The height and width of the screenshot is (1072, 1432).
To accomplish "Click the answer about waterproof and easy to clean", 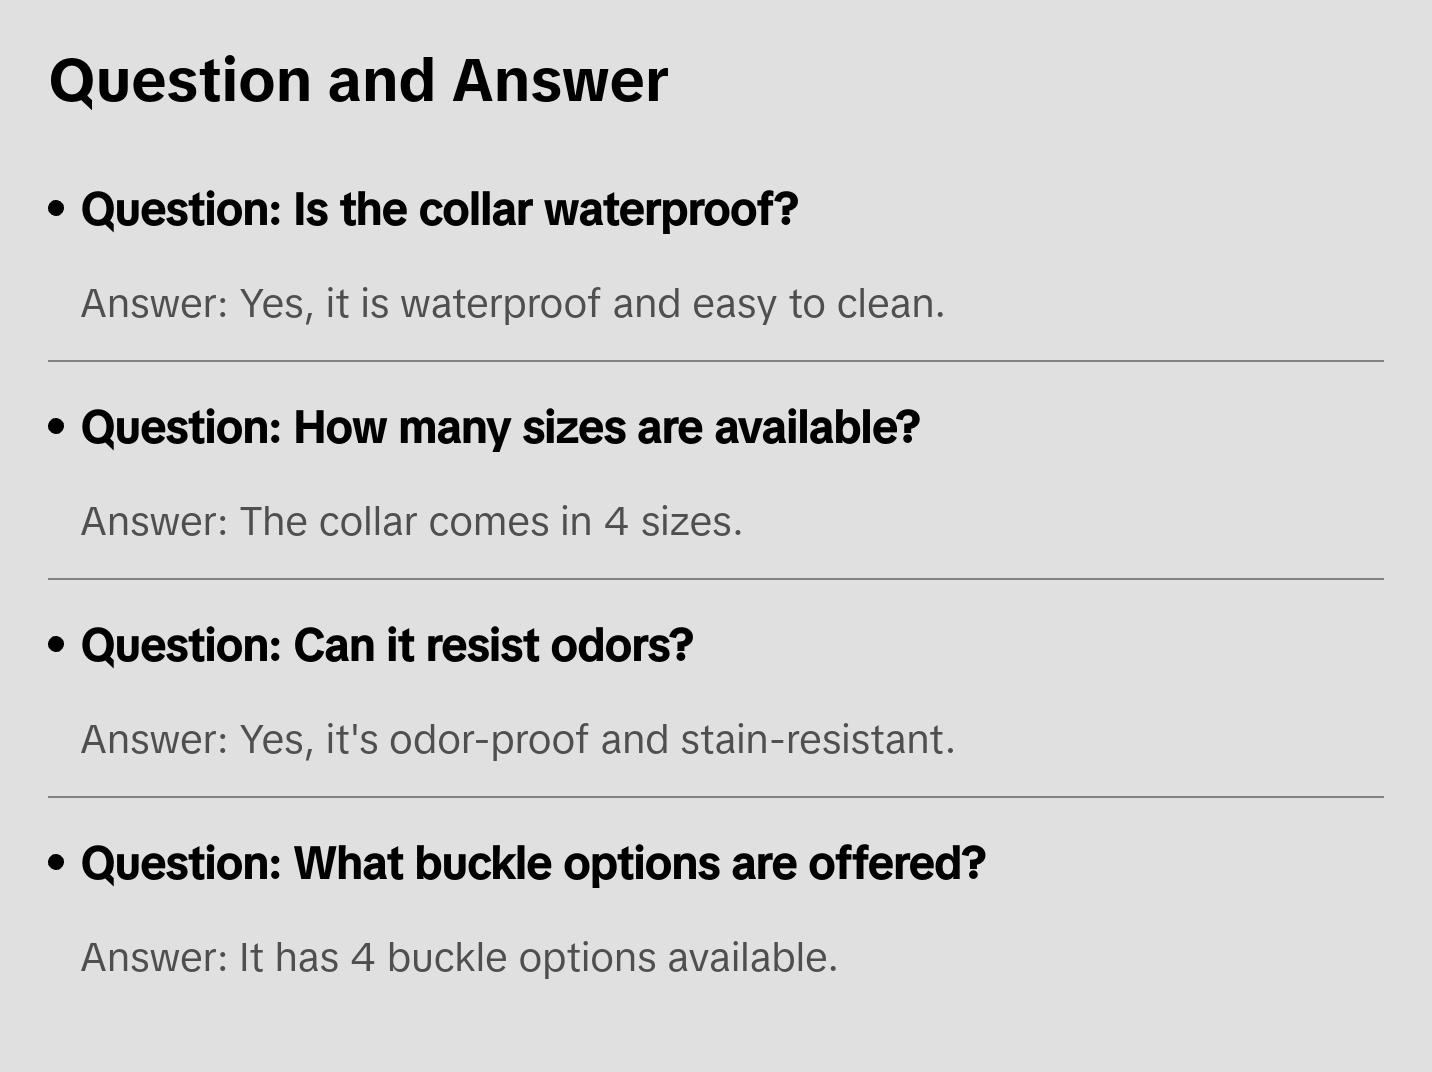I will (x=512, y=304).
